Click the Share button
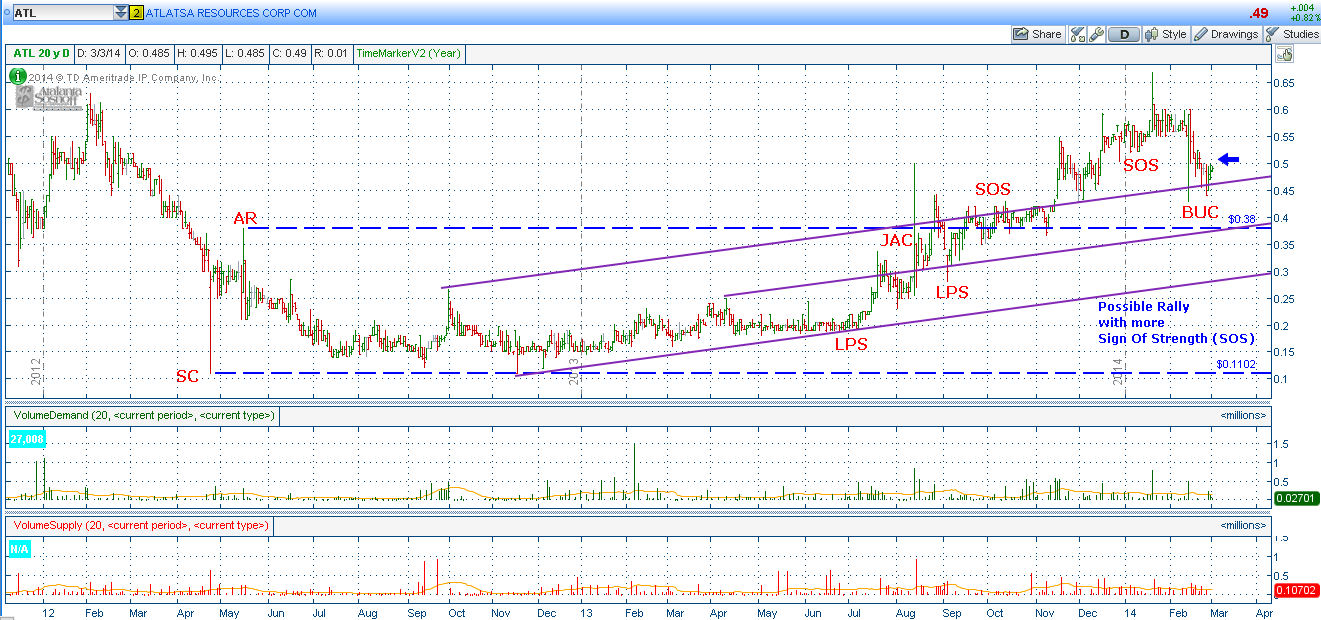Screen dimensions: 1321x620 [1038, 34]
